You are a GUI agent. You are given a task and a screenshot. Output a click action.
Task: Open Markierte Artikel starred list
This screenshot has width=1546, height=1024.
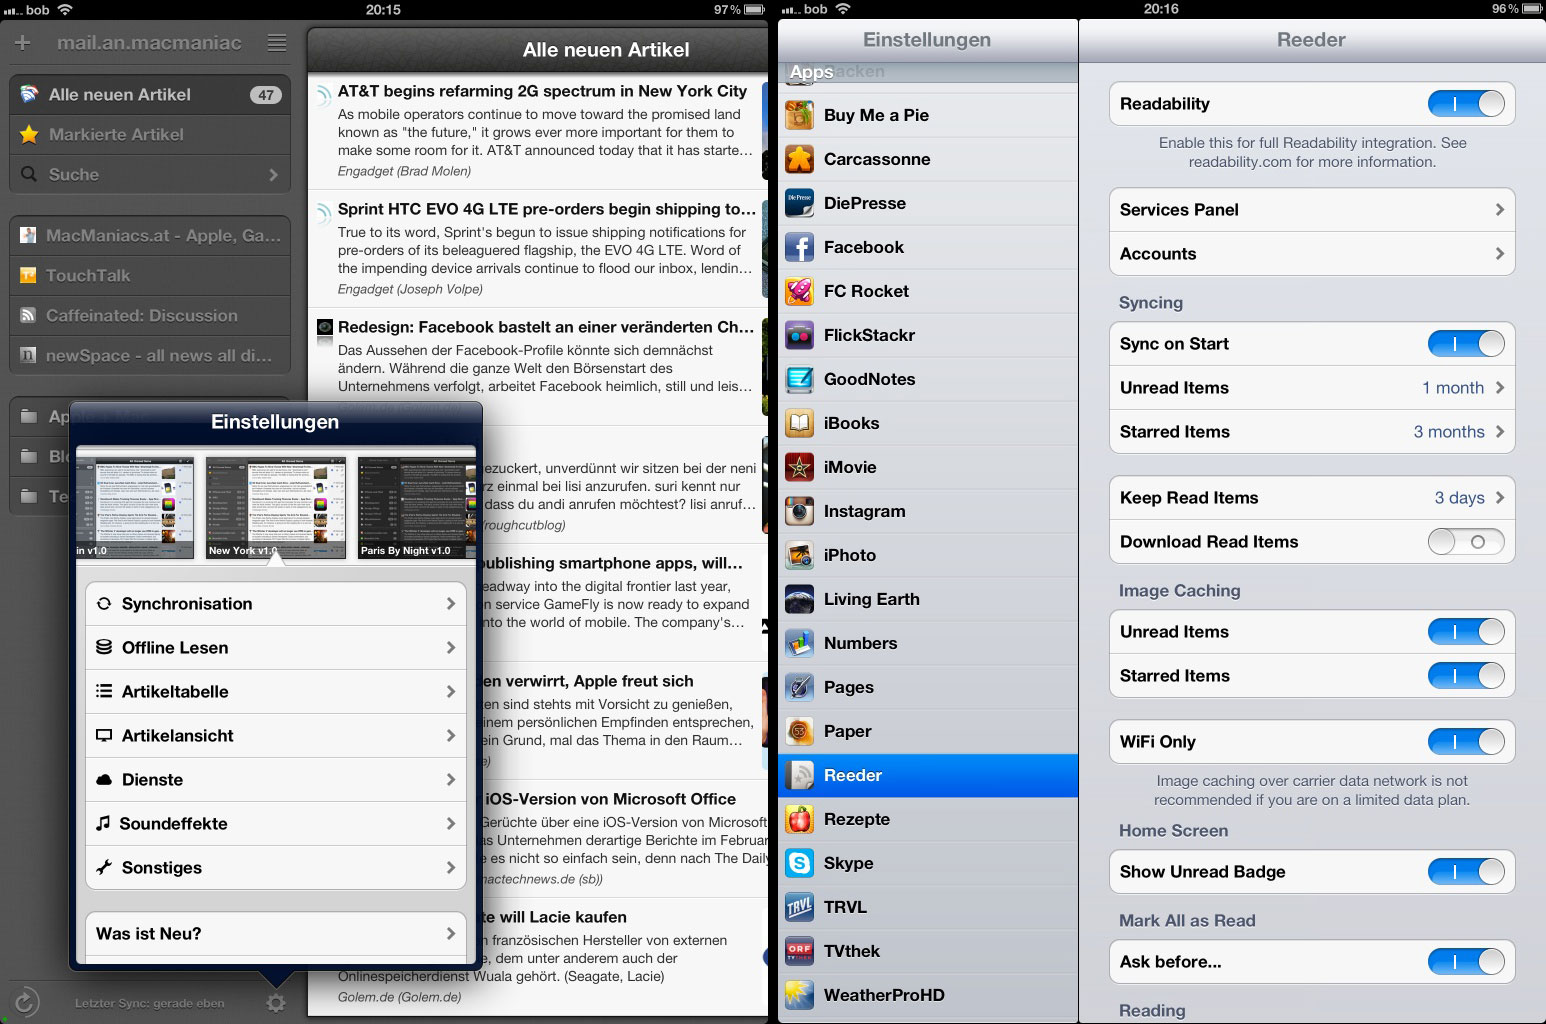pos(150,135)
